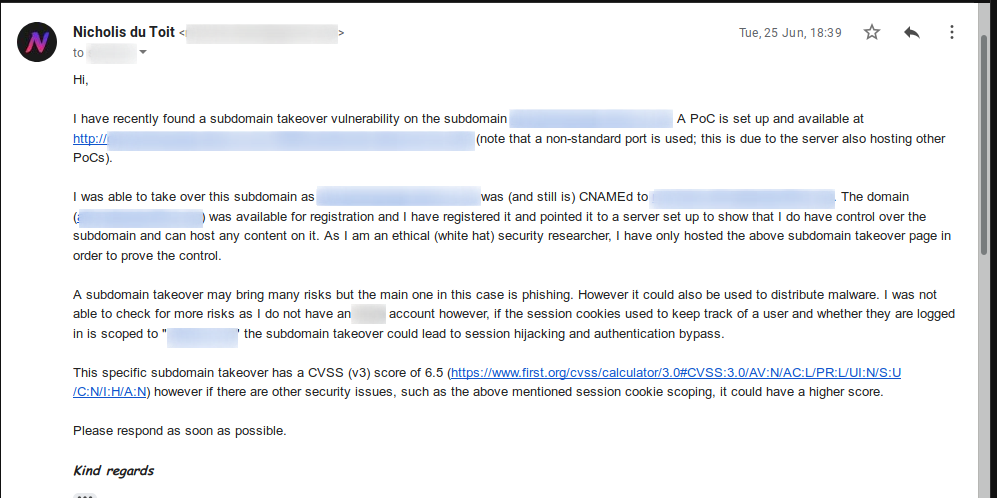Viewport: 997px width, 498px height.
Task: Click the blurred recipient name after "to"
Action: tap(112, 53)
